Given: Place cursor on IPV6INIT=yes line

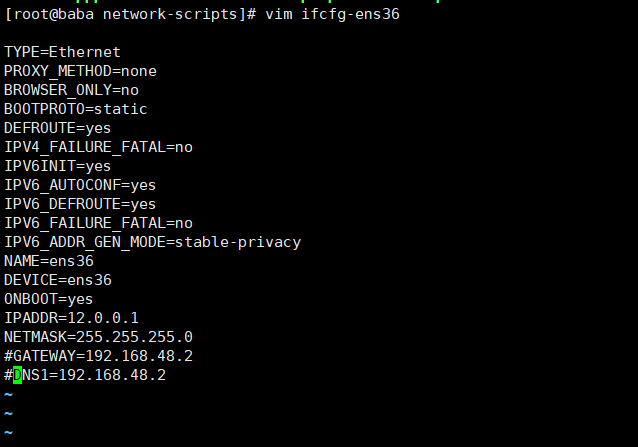Looking at the screenshot, I should (57, 166).
